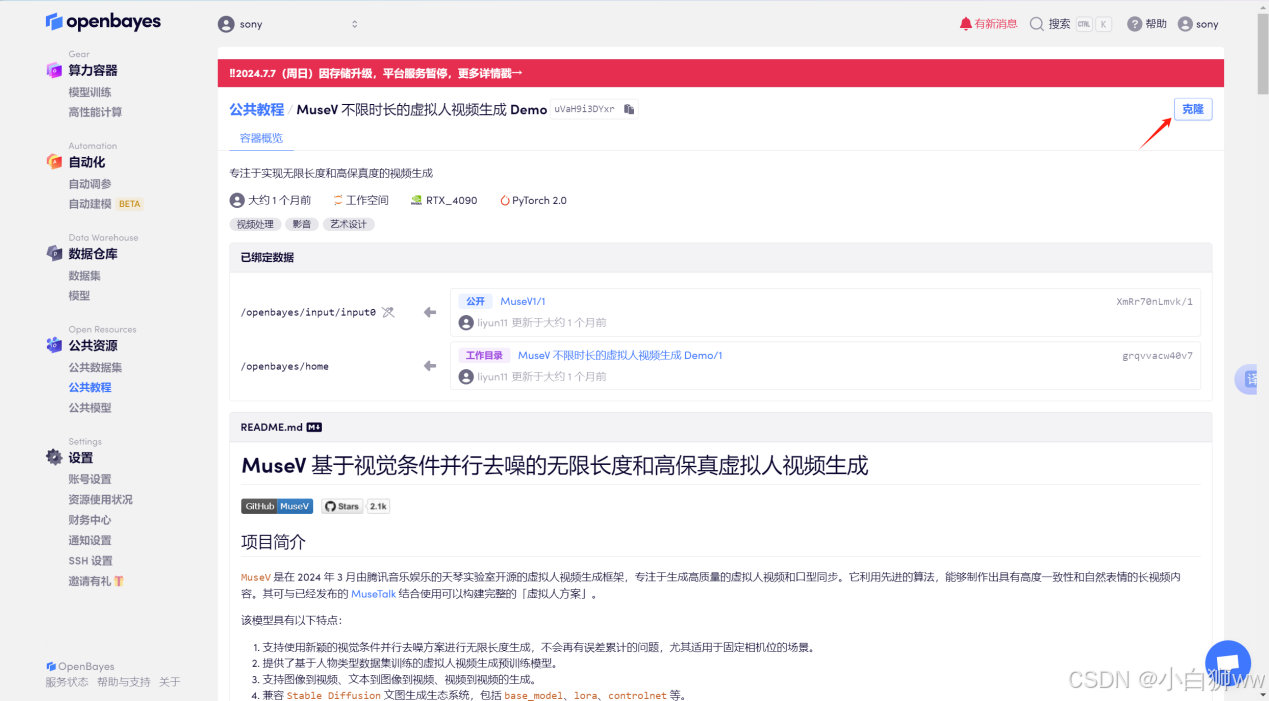Open 公共教程 in sidebar
Image resolution: width=1269 pixels, height=701 pixels.
(90, 387)
